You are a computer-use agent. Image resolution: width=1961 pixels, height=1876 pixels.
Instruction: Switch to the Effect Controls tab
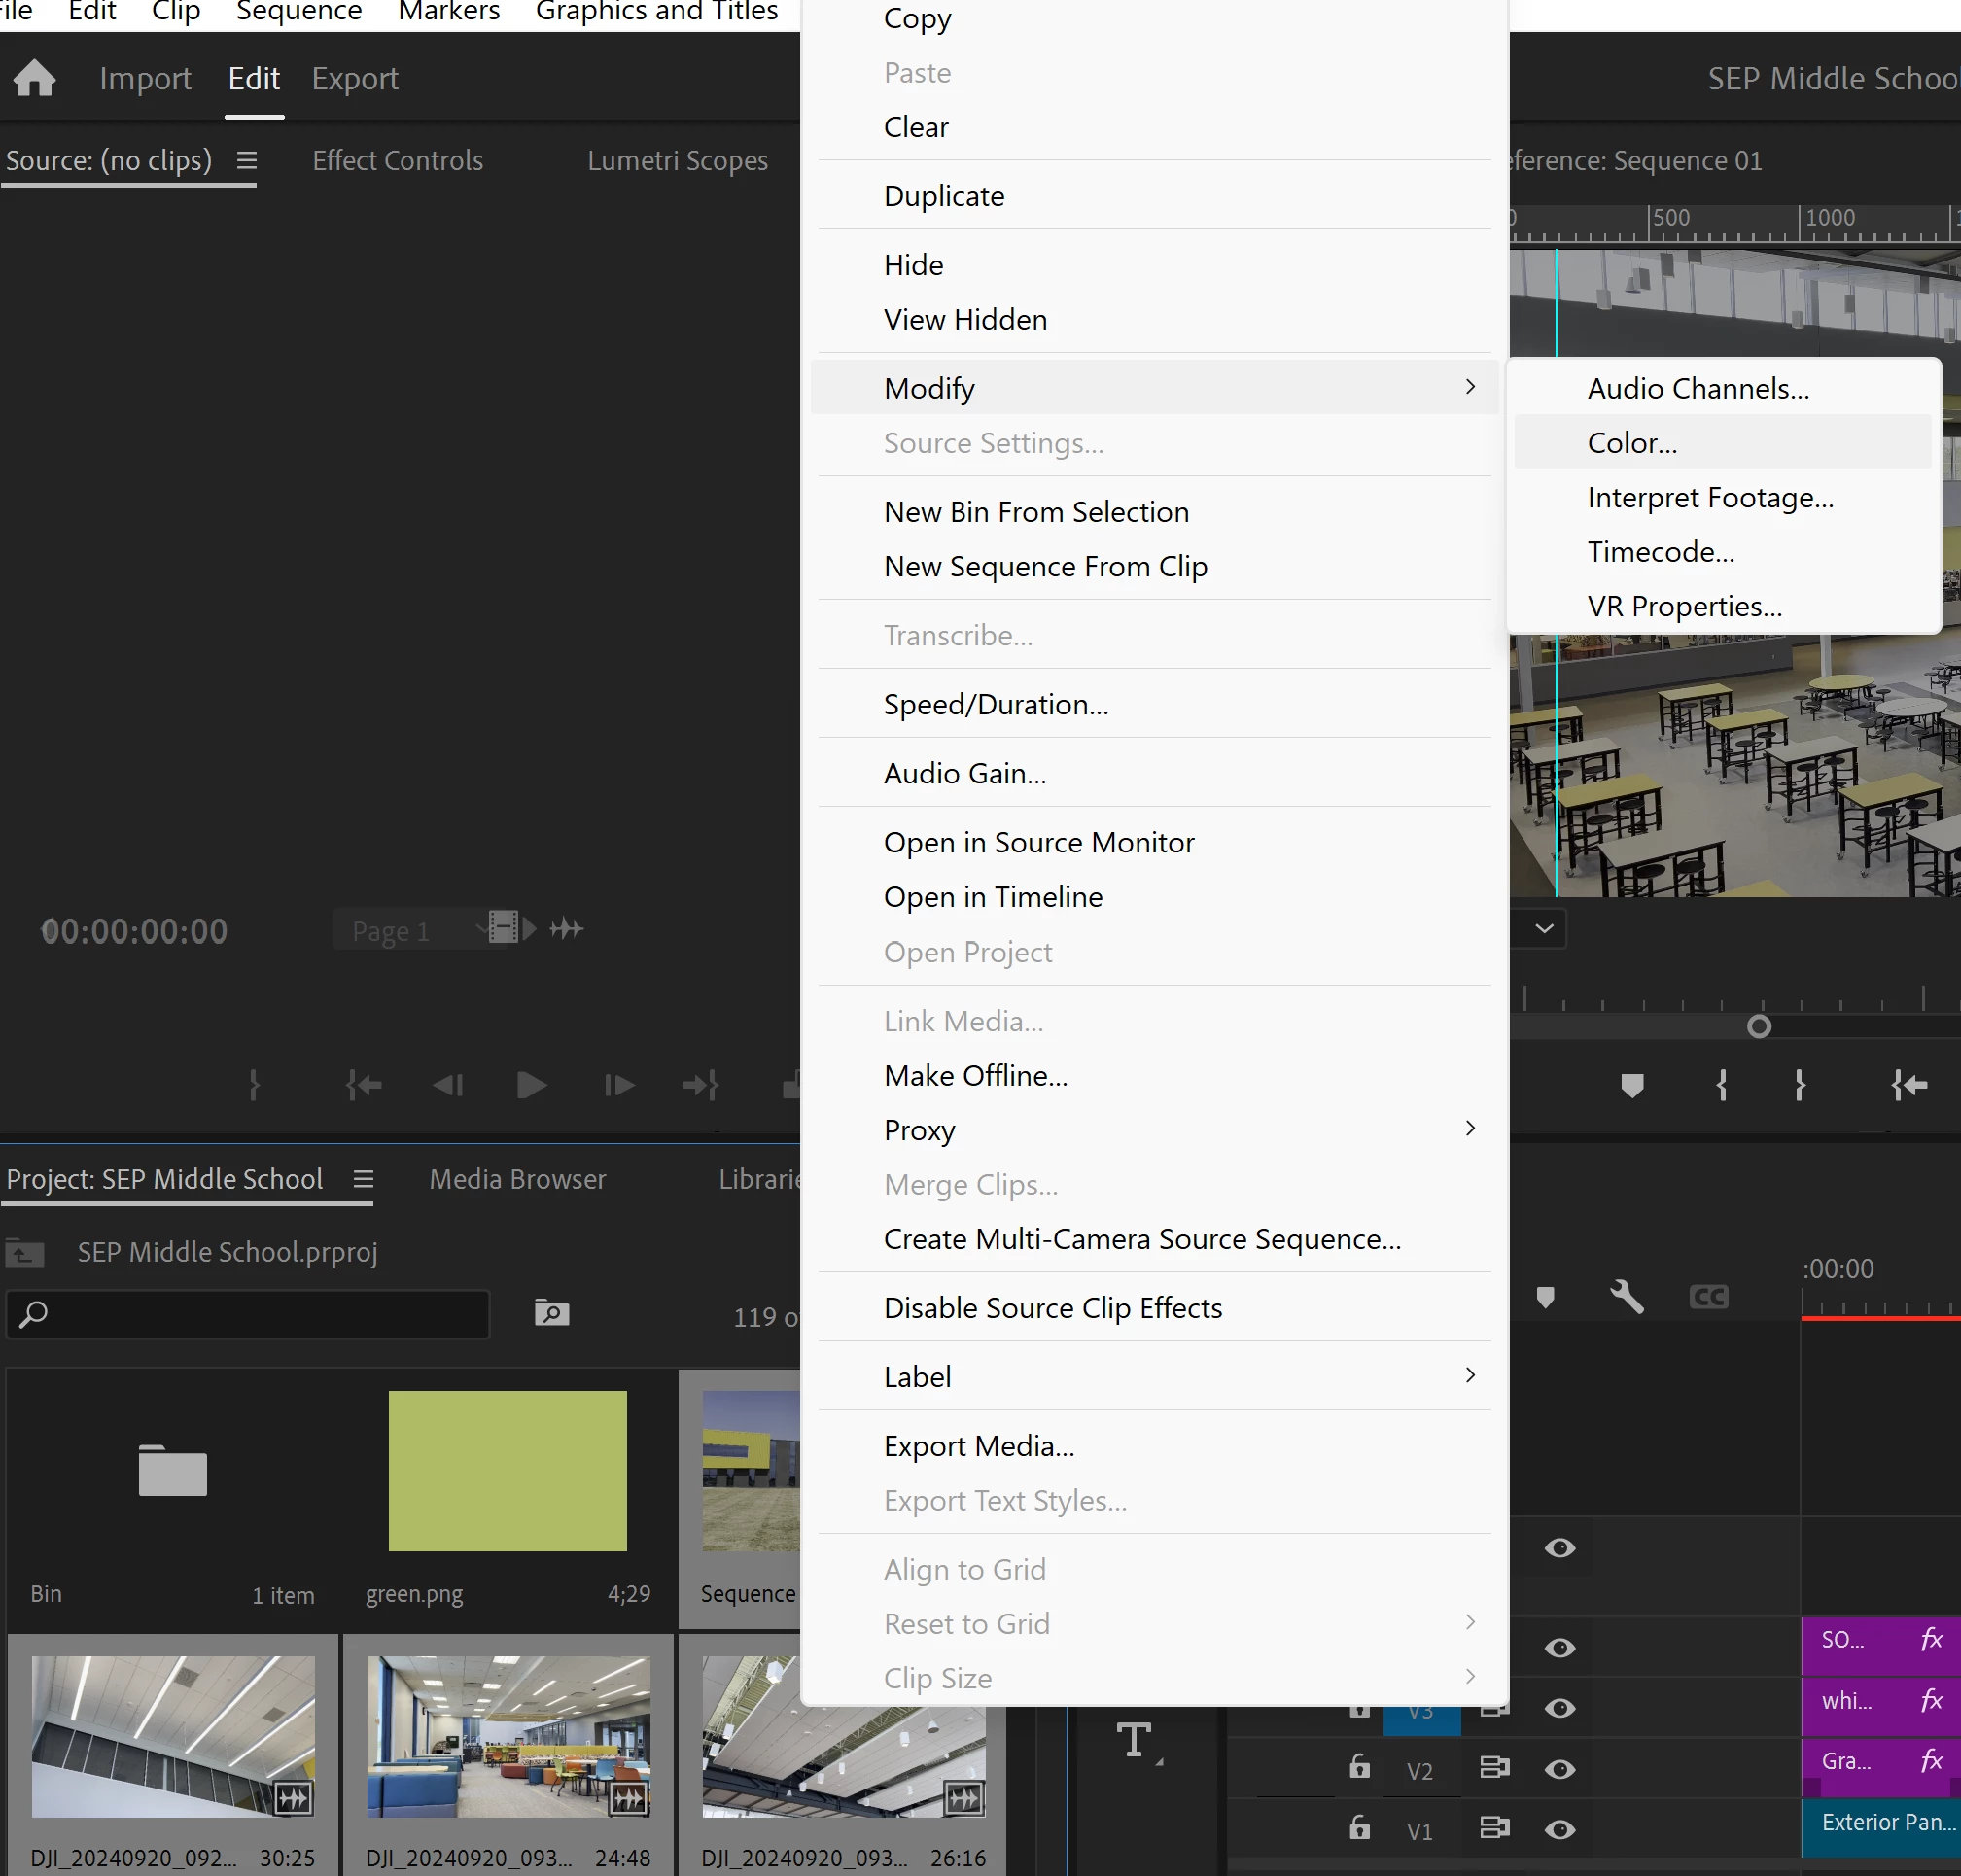click(x=397, y=160)
